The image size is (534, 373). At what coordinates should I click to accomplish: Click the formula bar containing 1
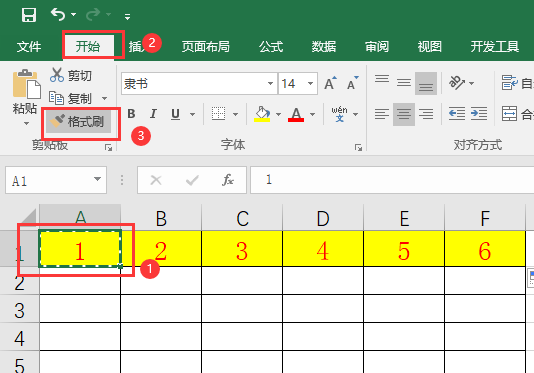[x=392, y=180]
